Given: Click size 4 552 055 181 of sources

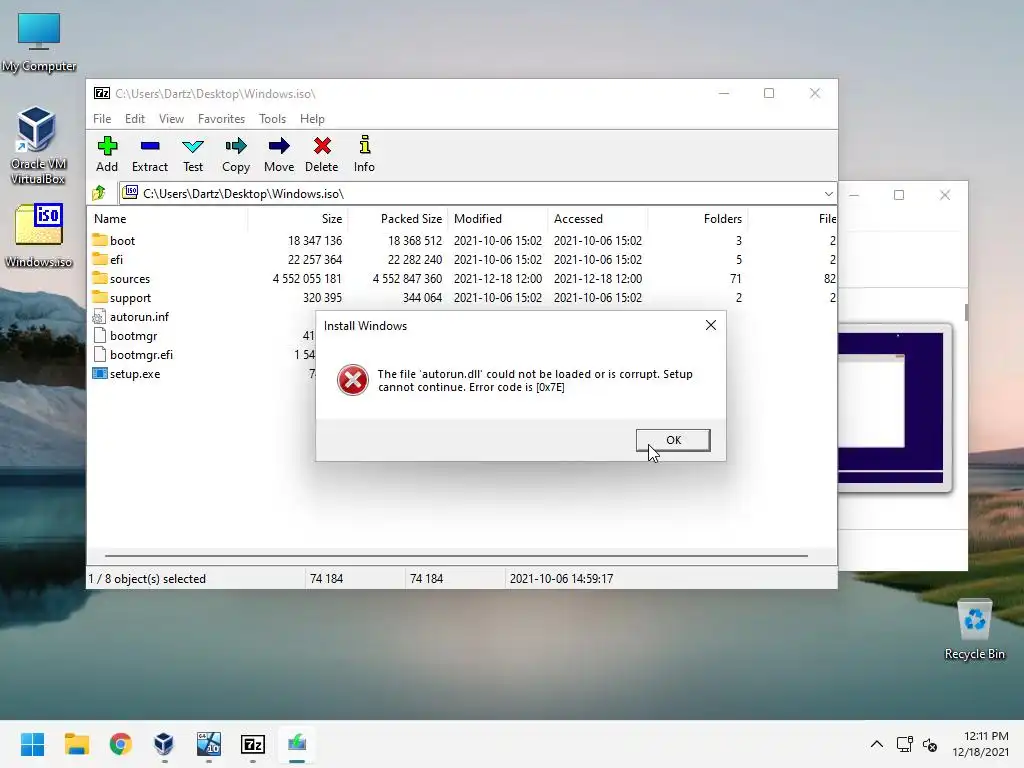Looking at the screenshot, I should coord(307,278).
